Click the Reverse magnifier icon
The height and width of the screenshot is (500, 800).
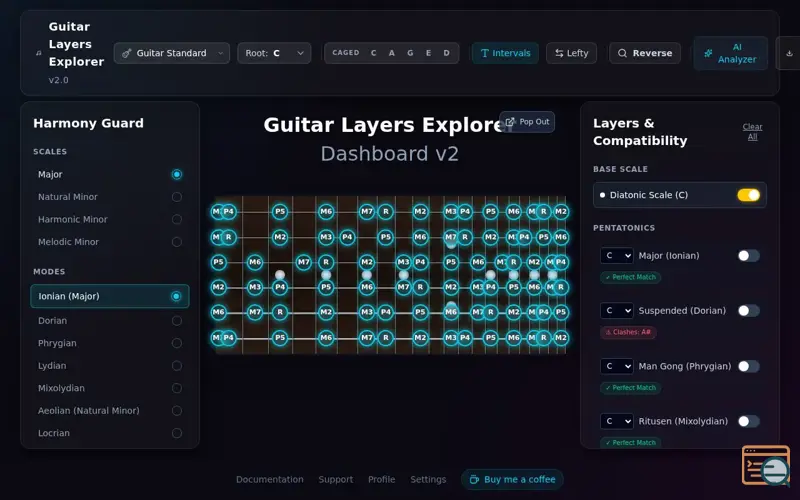pos(622,53)
